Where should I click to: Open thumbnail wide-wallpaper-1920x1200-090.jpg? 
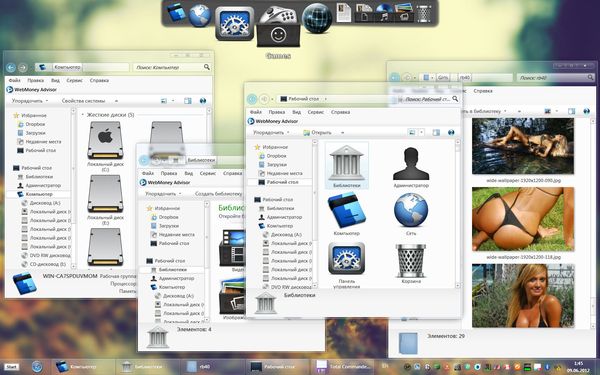523,146
